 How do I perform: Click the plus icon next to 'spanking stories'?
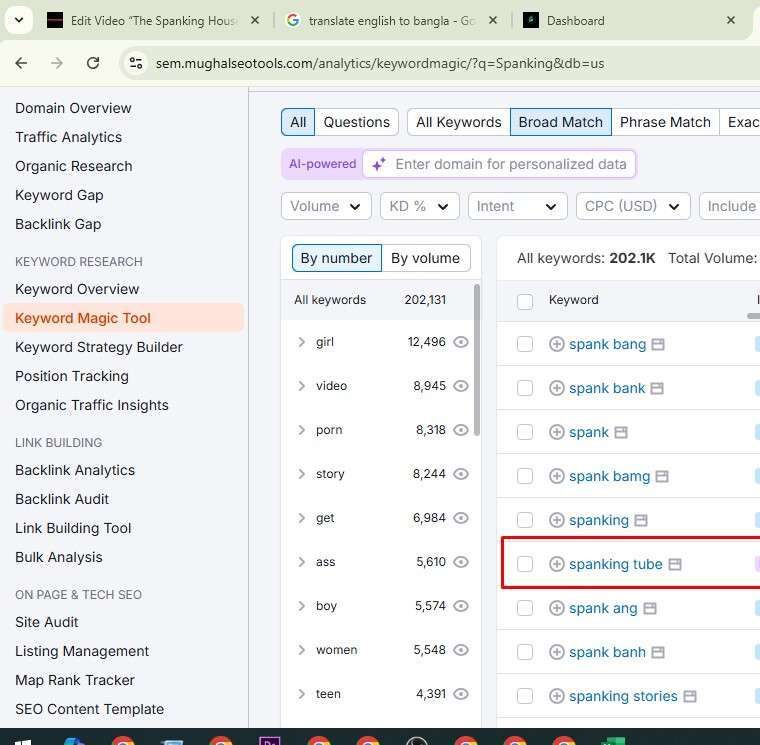click(x=557, y=696)
